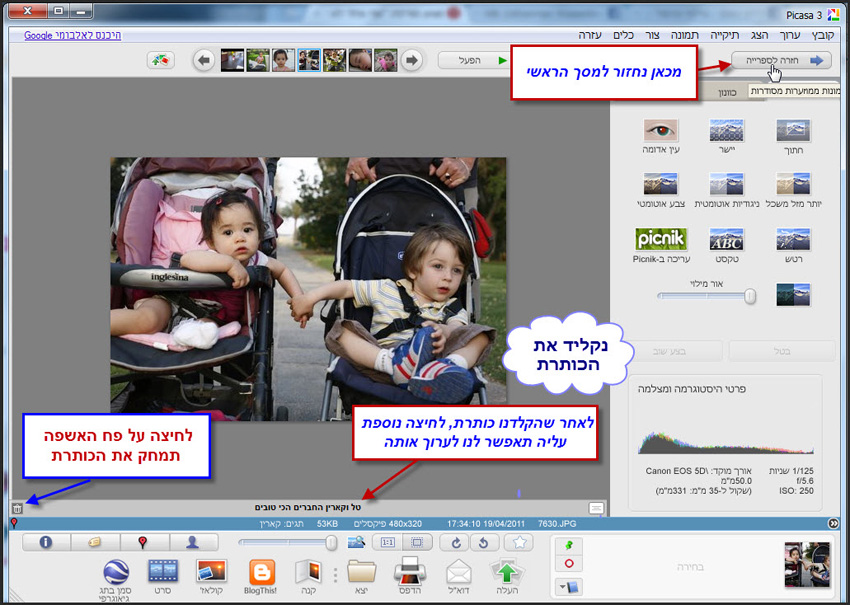850x605 pixels.
Task: Click the Upload (העלה) green arrow icon
Action: [x=507, y=573]
